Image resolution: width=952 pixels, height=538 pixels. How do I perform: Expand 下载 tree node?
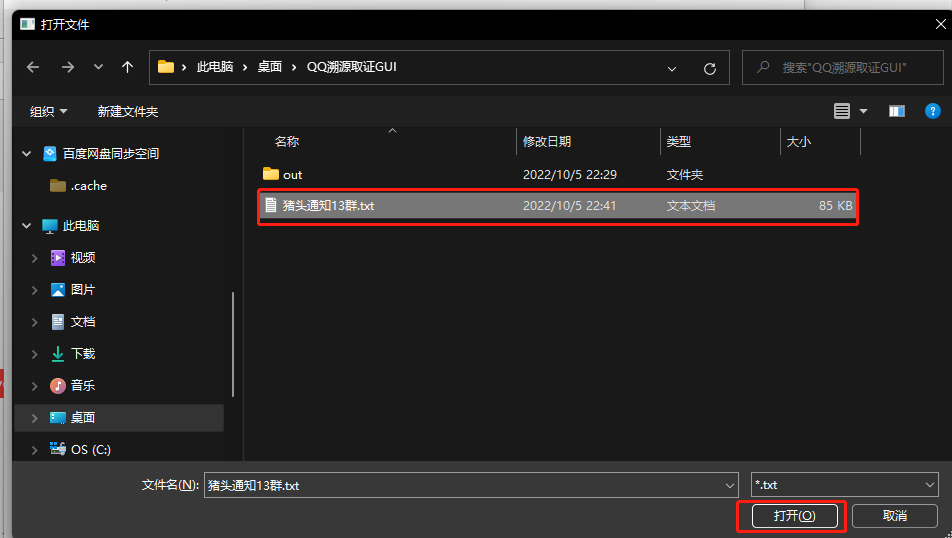(x=35, y=354)
